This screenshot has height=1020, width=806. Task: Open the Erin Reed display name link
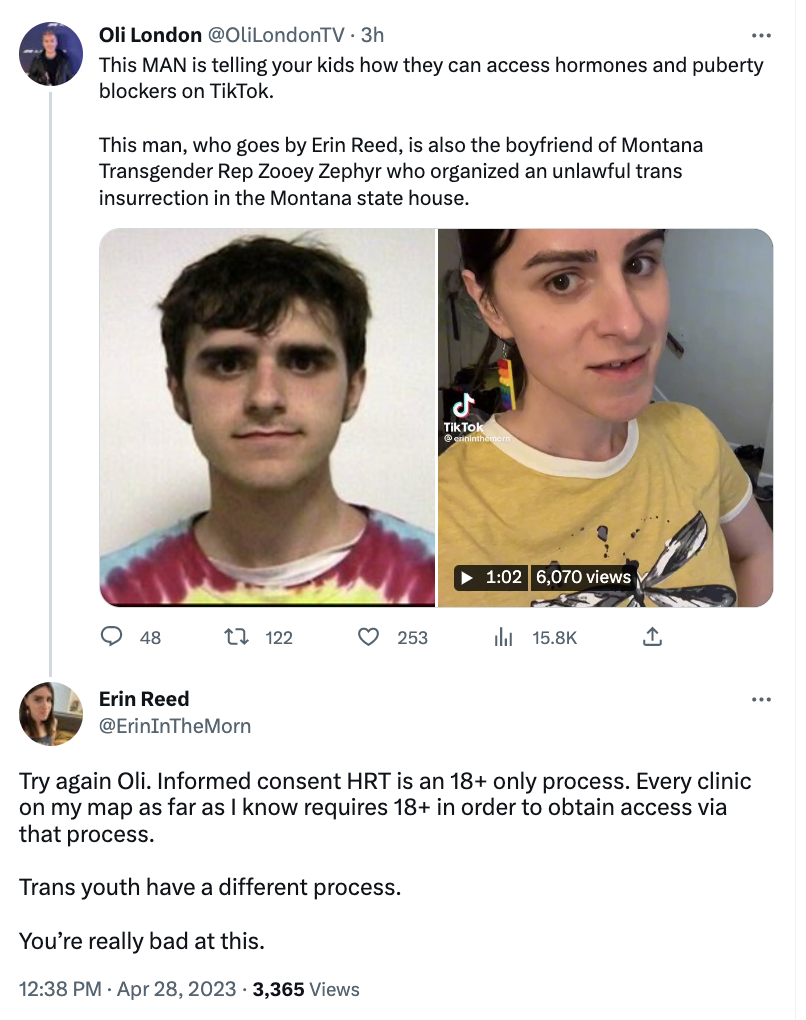pyautogui.click(x=144, y=699)
